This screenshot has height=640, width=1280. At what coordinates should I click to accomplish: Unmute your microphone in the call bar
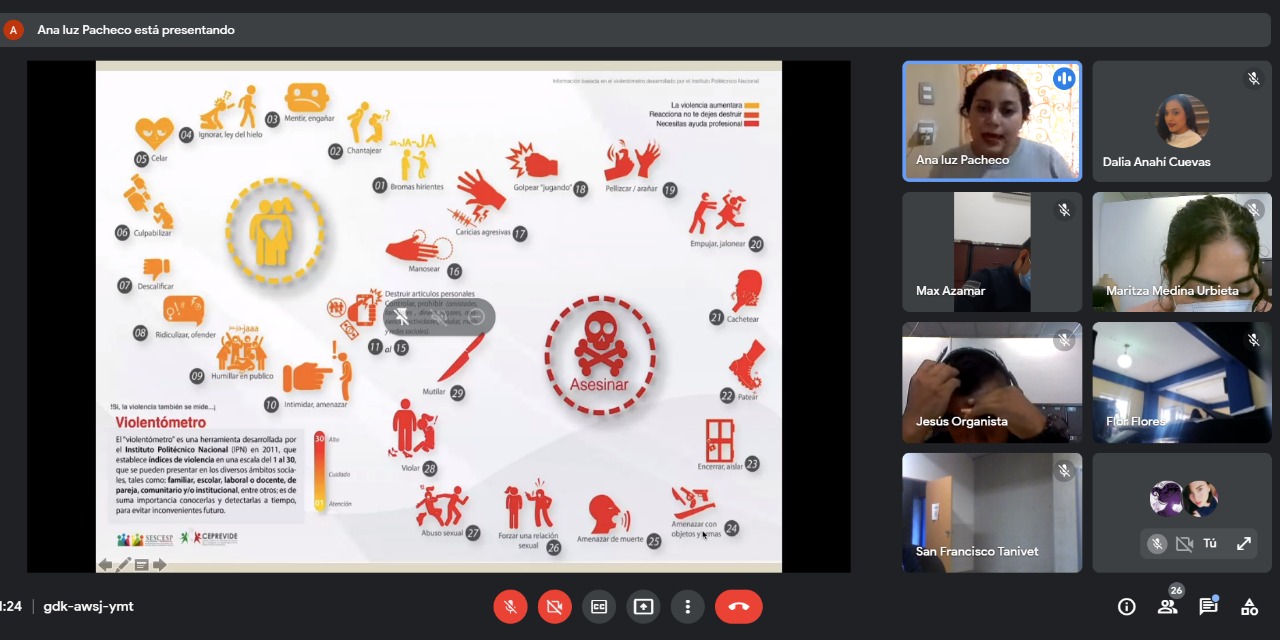pos(510,606)
